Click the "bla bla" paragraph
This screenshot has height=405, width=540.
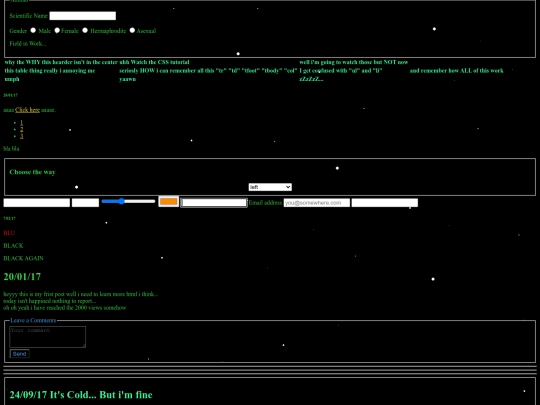click(x=11, y=149)
